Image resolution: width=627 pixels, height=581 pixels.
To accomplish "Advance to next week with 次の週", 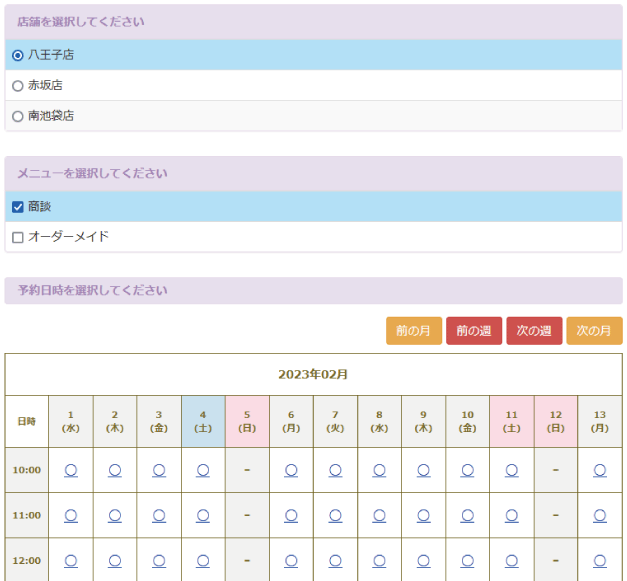I will coord(534,331).
